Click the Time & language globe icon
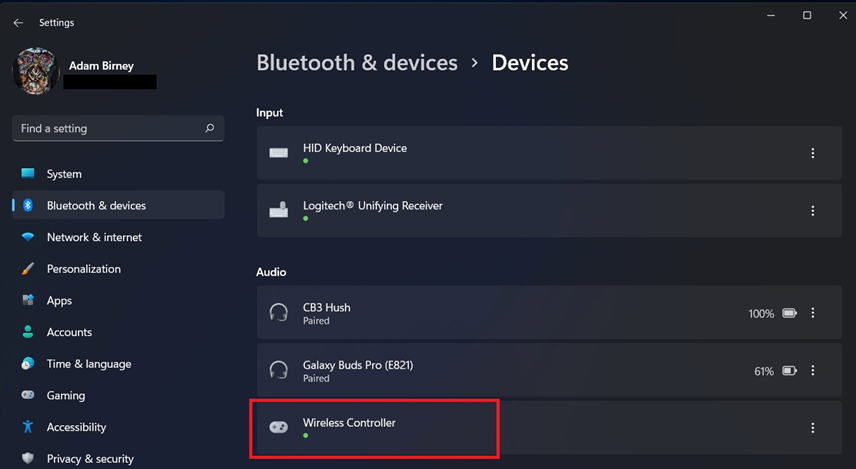Screen dimensions: 856x469 [28, 364]
